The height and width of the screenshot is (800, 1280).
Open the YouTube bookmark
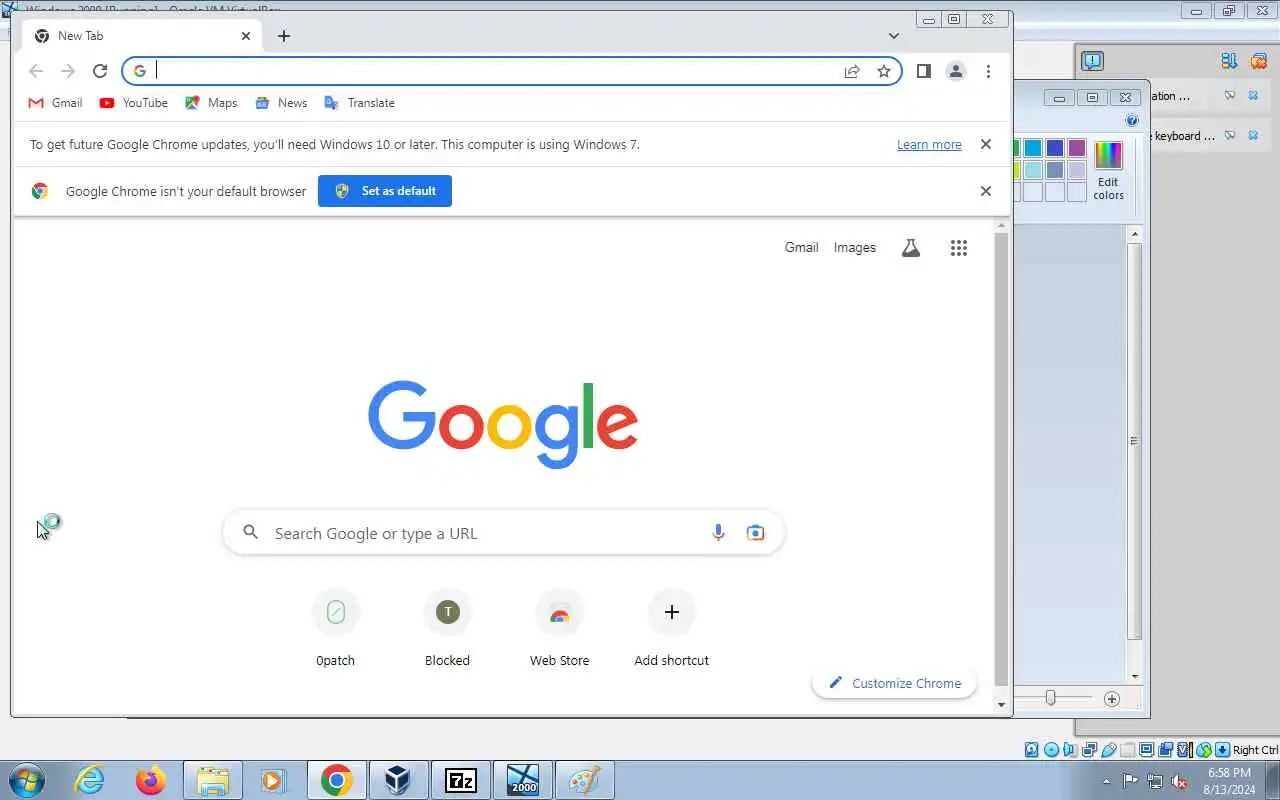coord(133,103)
